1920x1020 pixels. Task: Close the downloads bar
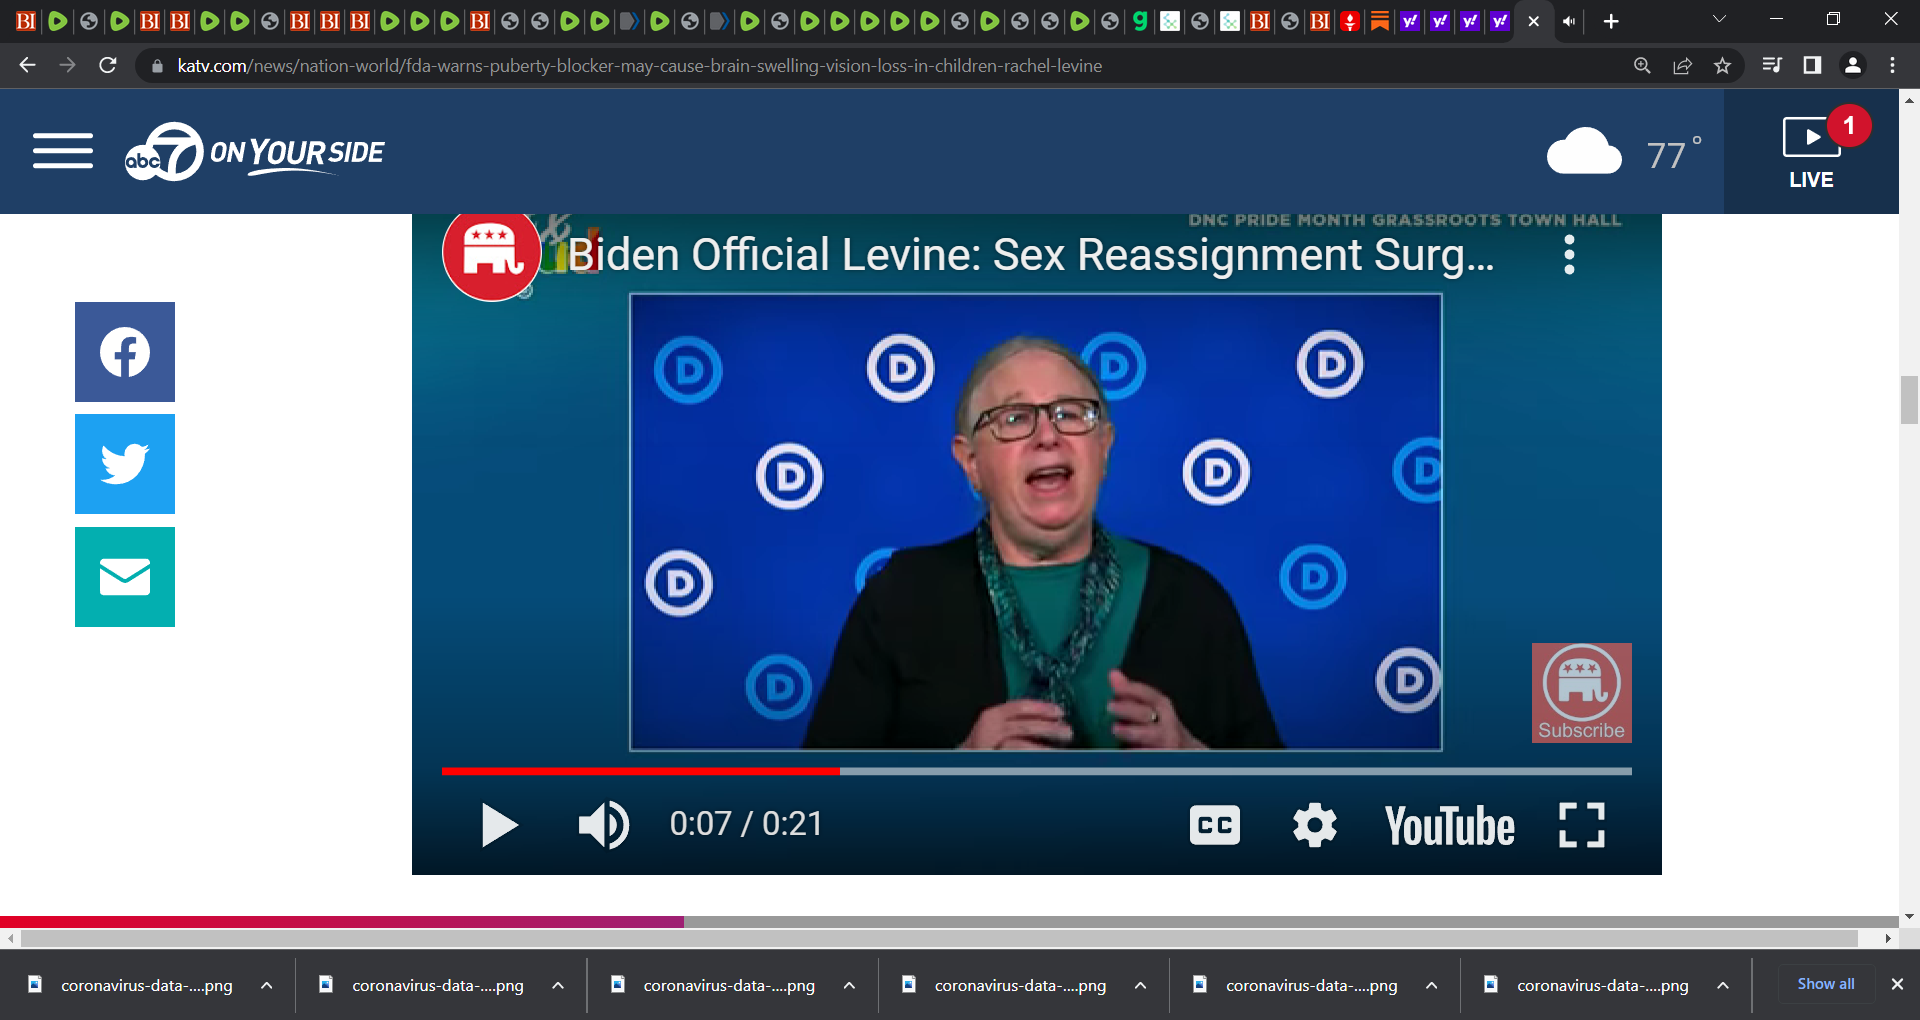click(1896, 984)
